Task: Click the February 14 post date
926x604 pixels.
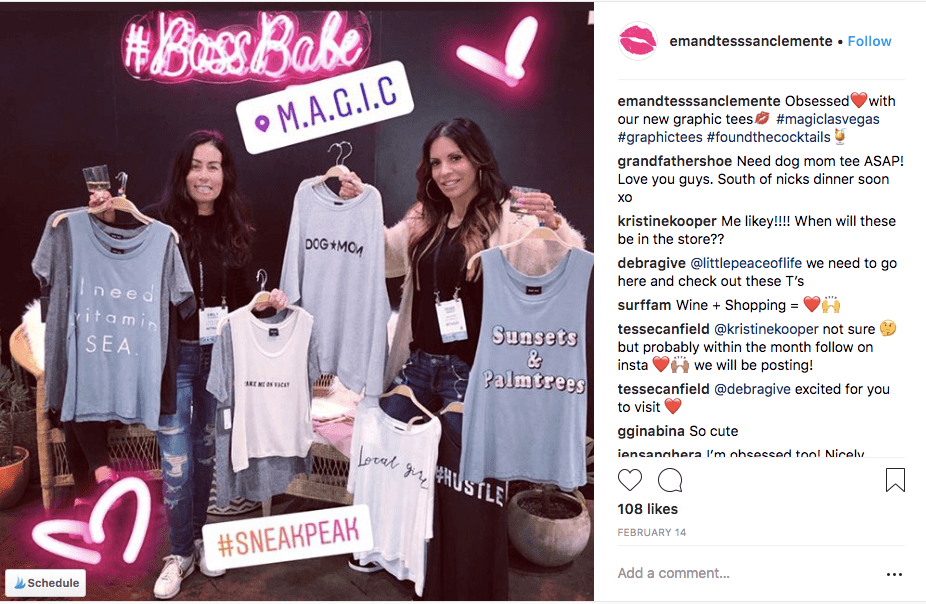Action: (651, 533)
